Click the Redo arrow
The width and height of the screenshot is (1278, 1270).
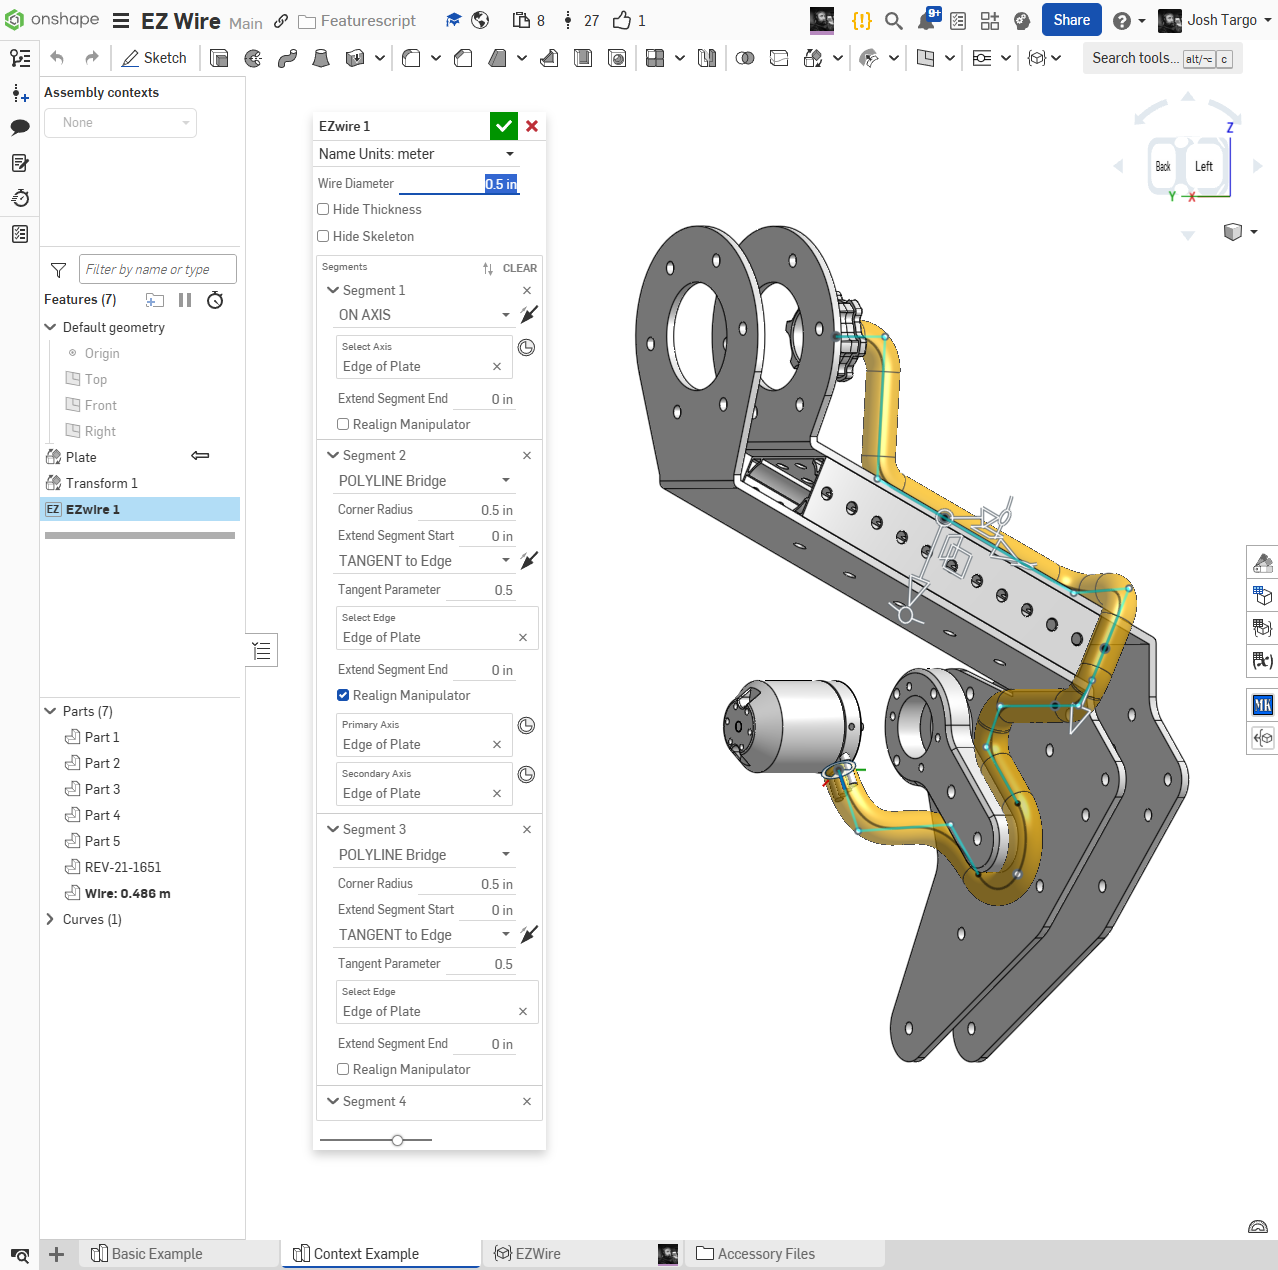[x=92, y=58]
